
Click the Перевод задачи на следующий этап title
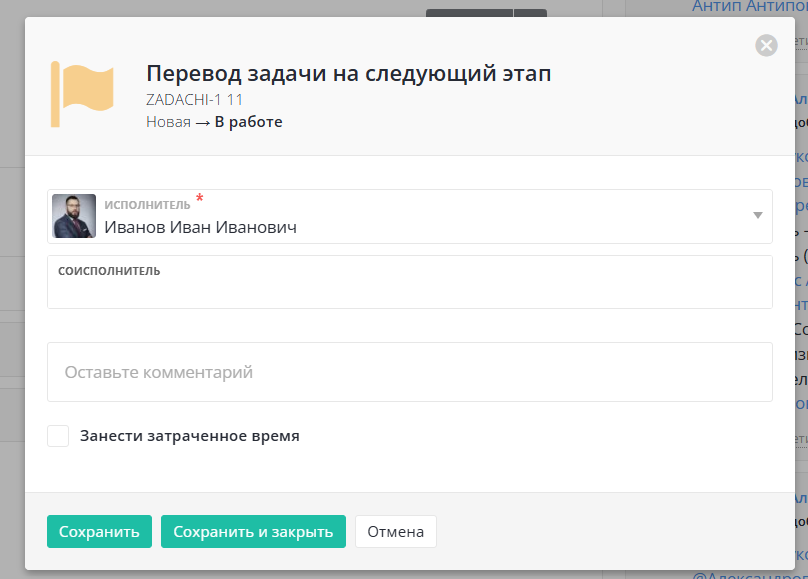[348, 73]
